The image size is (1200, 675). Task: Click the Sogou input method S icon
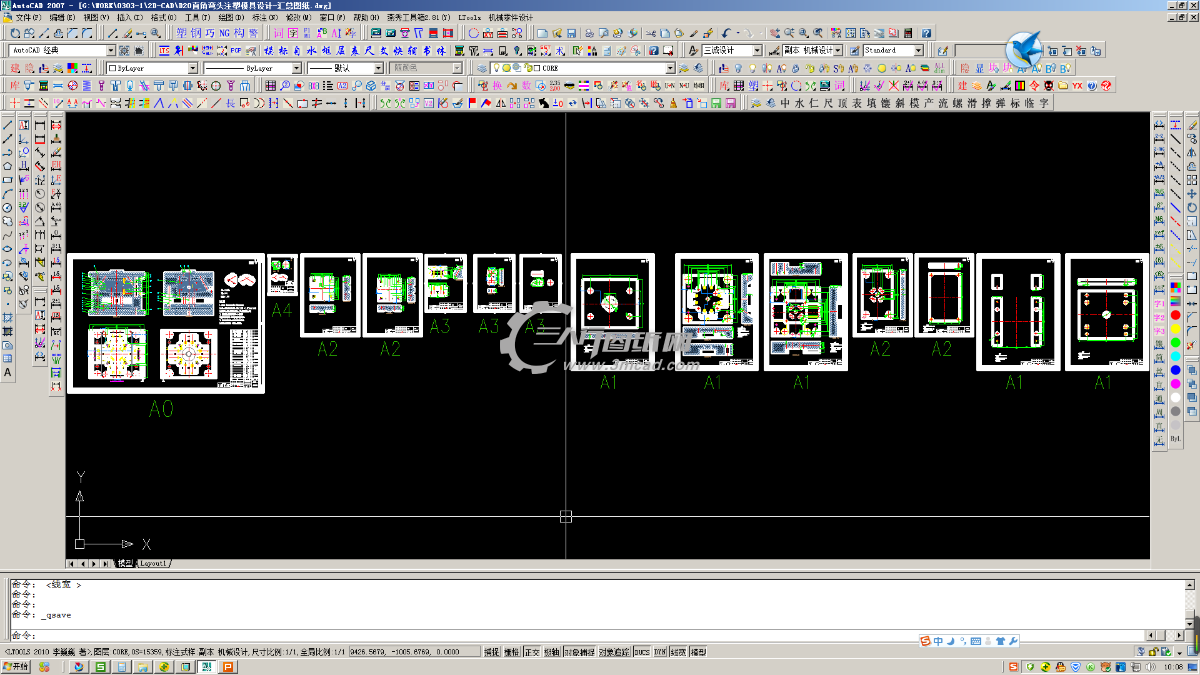pyautogui.click(x=925, y=641)
